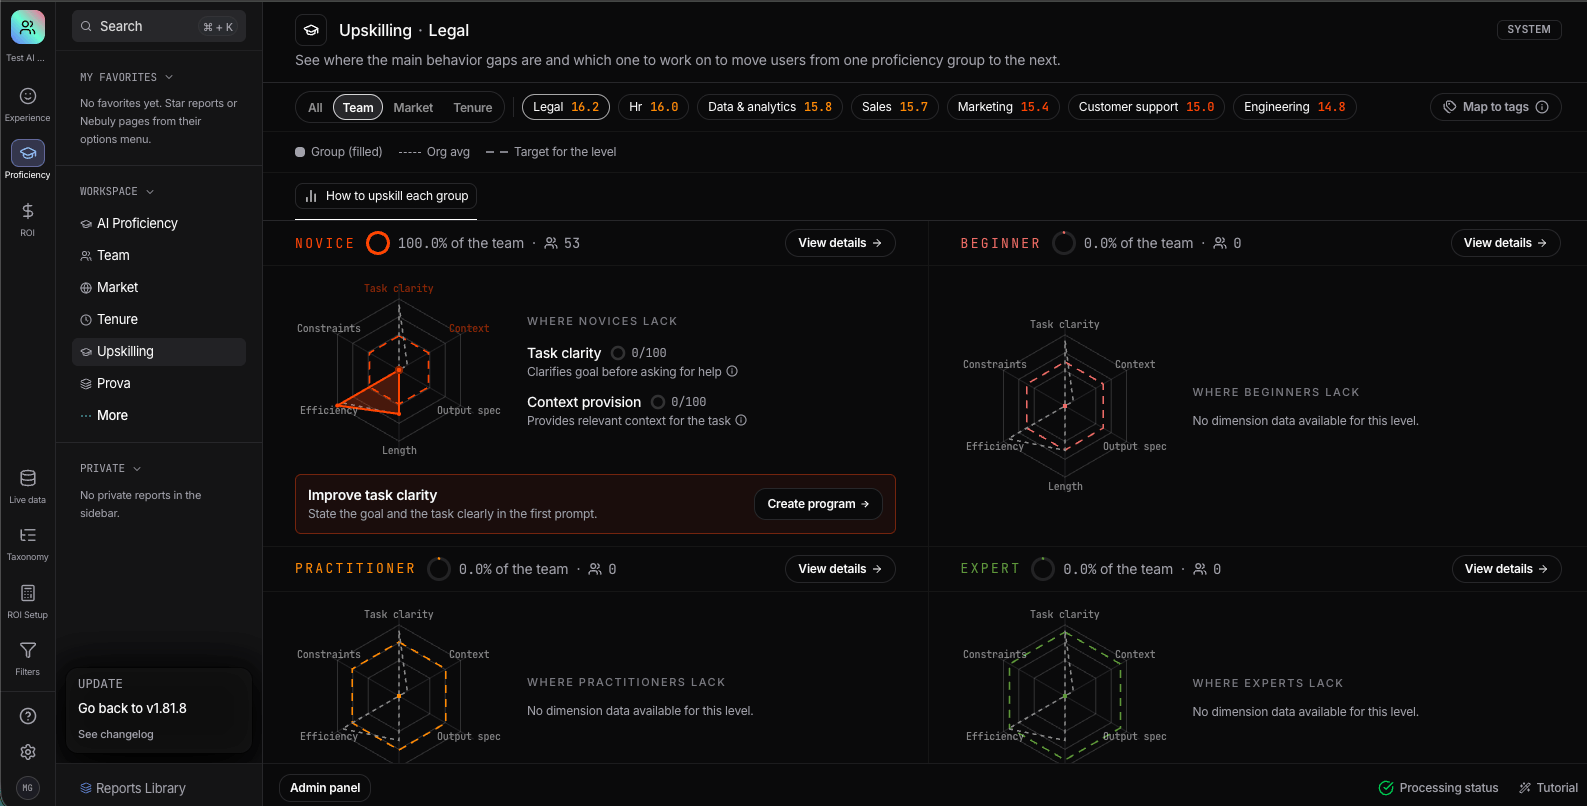Click View details for Novice group

click(x=840, y=243)
